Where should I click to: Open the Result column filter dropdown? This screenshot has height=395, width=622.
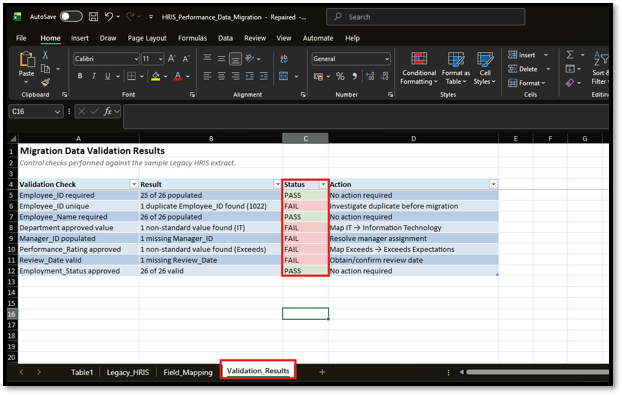point(277,184)
